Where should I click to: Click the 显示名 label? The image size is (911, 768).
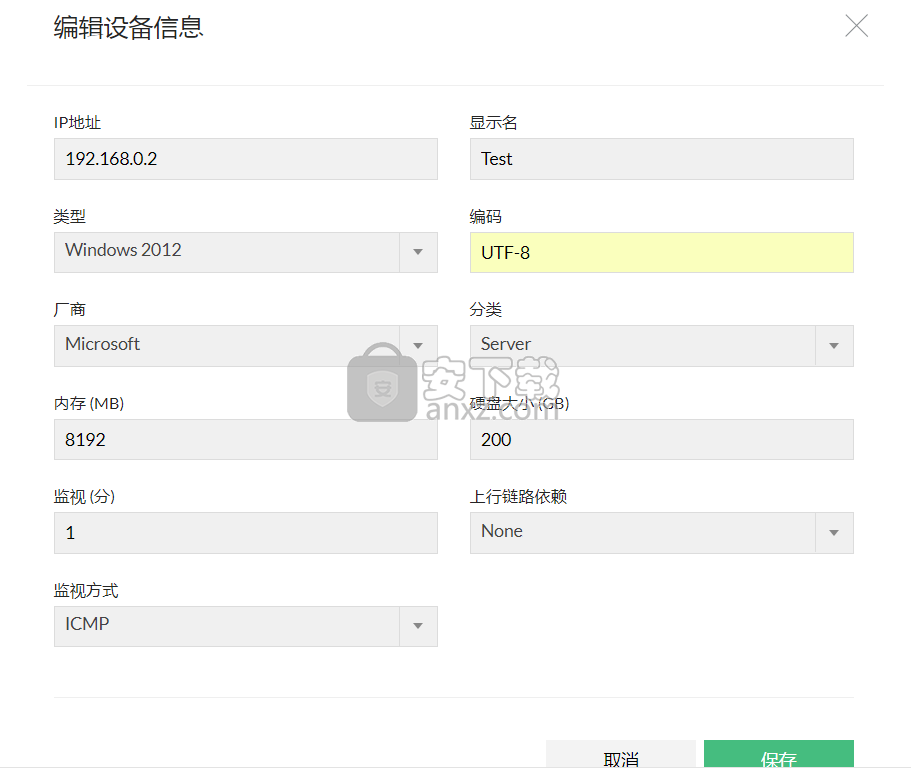pos(493,123)
